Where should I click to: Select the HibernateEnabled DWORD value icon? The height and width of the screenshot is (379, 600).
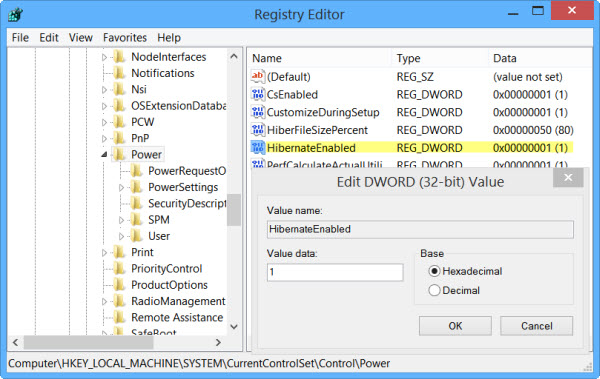coord(258,148)
